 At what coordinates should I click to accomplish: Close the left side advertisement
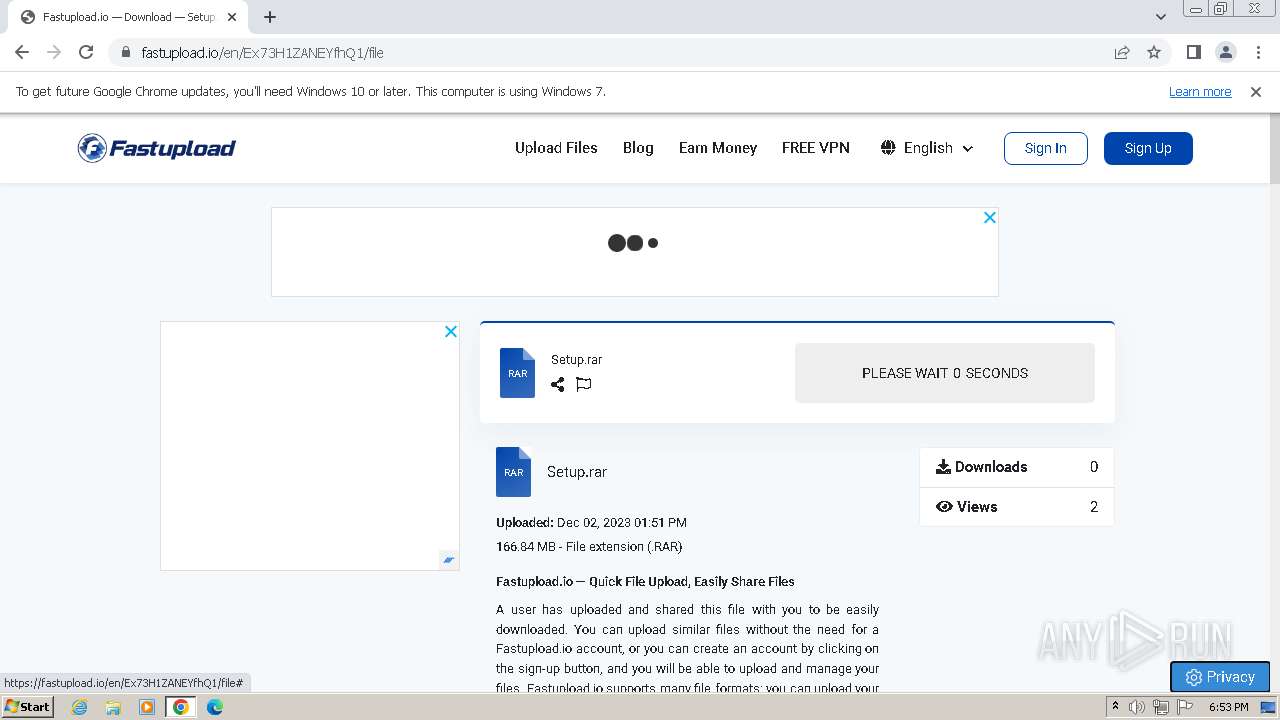point(451,331)
